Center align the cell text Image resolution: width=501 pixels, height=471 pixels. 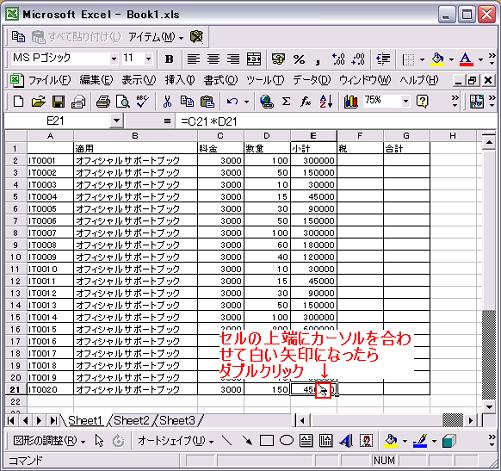(x=213, y=59)
